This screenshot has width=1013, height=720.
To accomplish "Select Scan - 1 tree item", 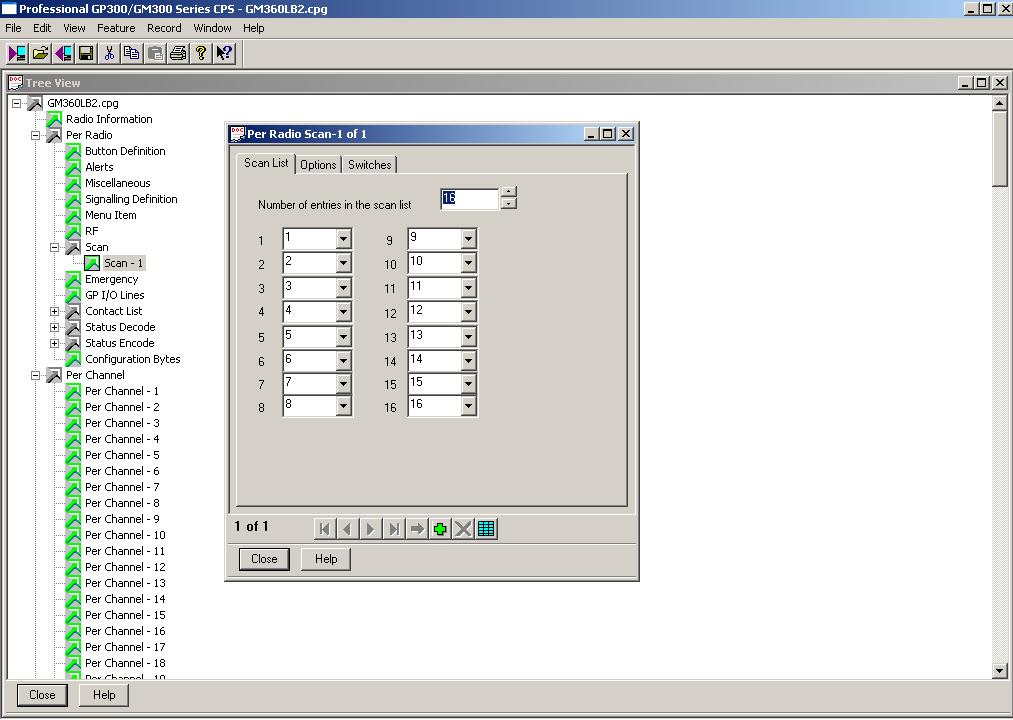I will click(x=123, y=263).
